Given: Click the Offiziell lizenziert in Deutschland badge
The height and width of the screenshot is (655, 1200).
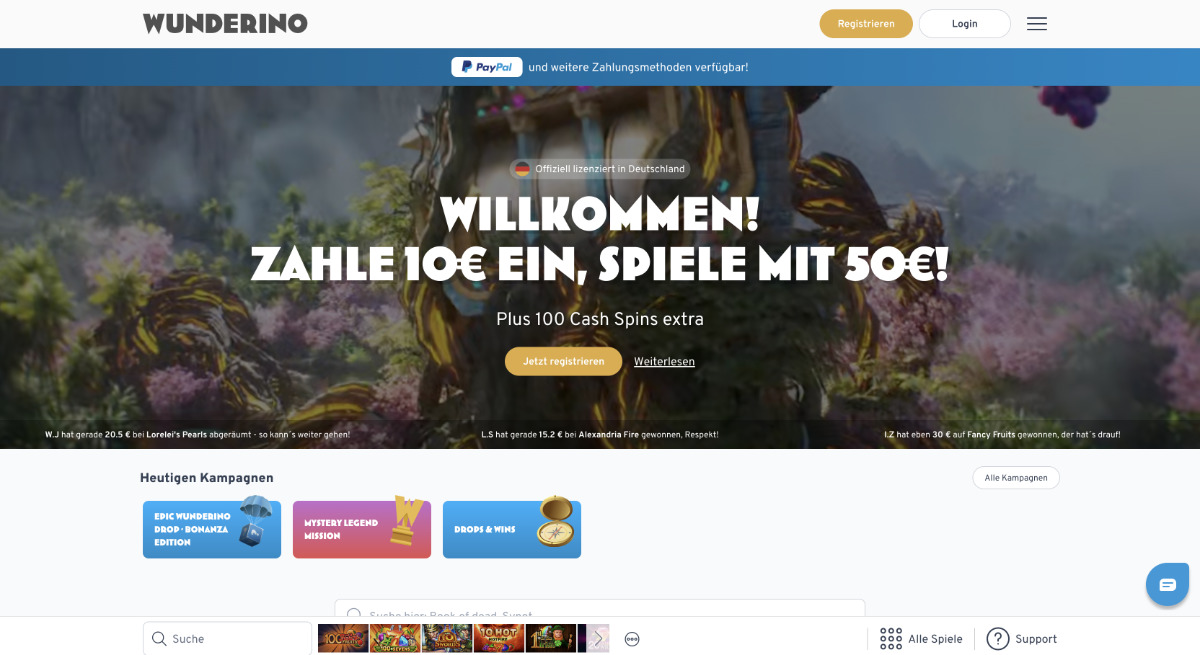Looking at the screenshot, I should [600, 169].
